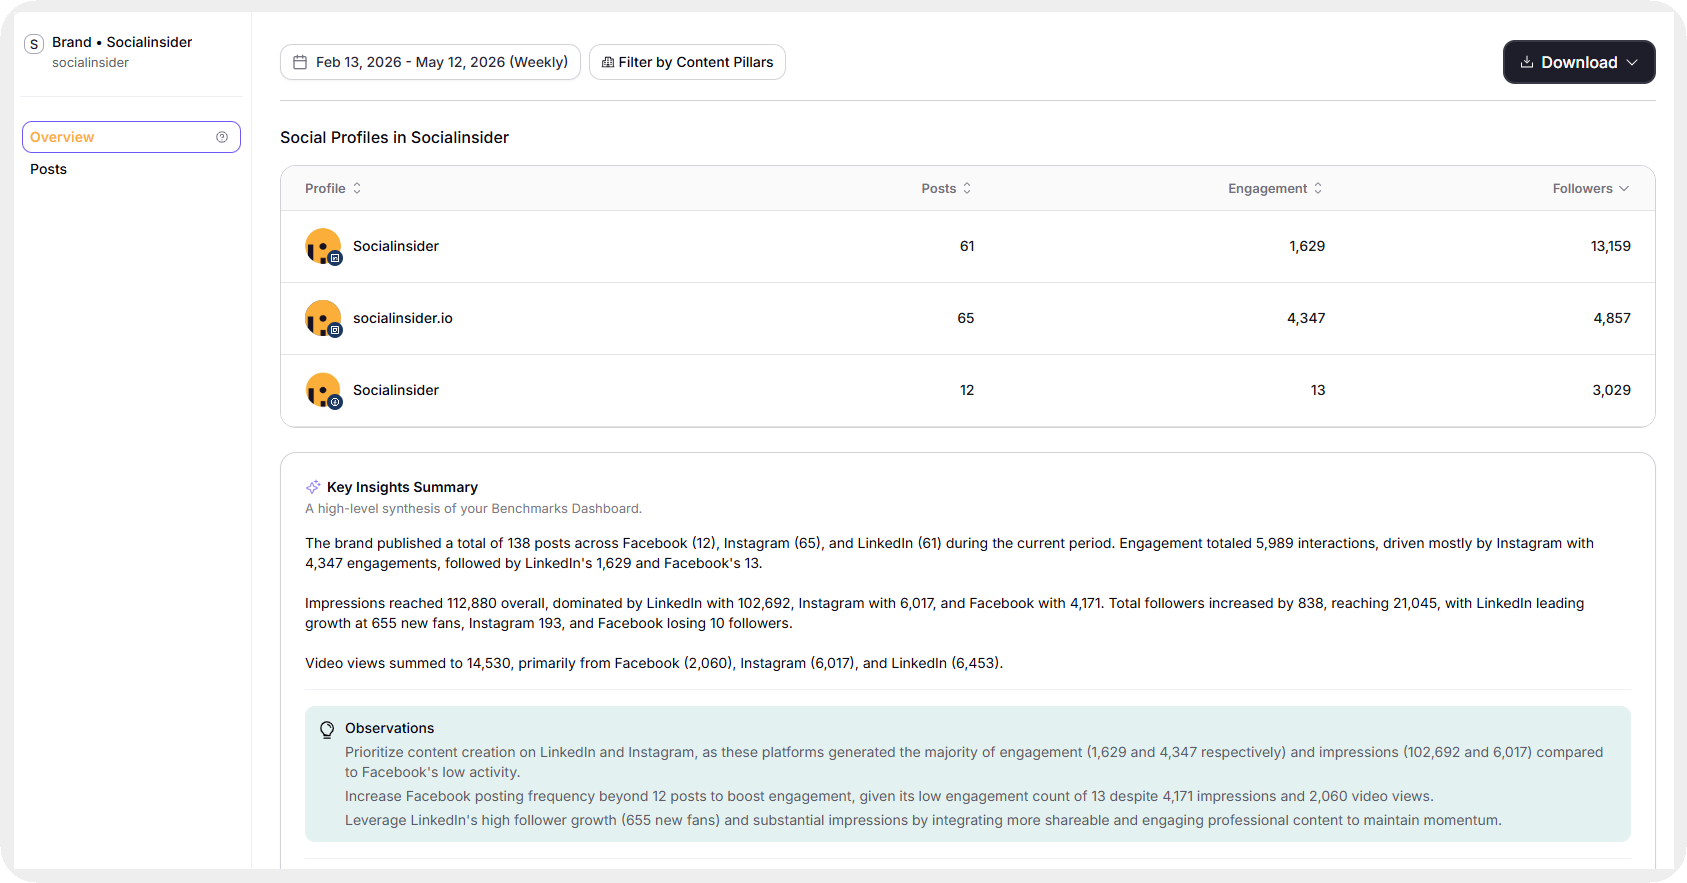Open the Feb 13 – May 12 date range picker
1687x883 pixels.
coord(430,62)
